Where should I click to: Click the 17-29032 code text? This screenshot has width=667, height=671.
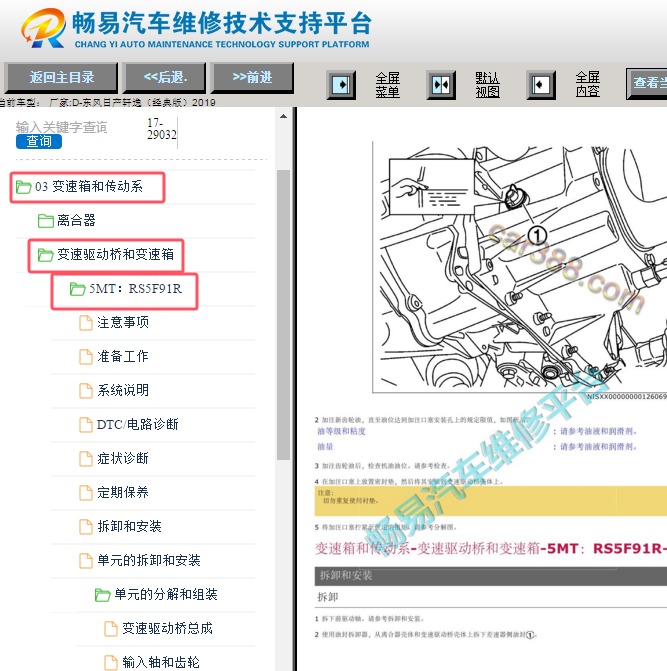point(162,129)
